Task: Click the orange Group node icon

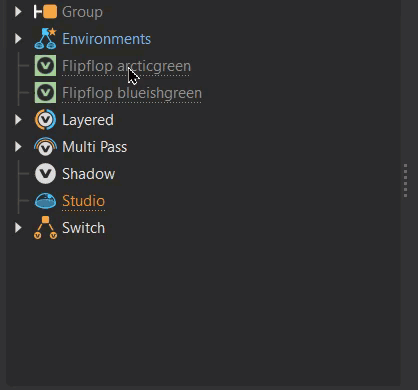Action: pos(45,12)
